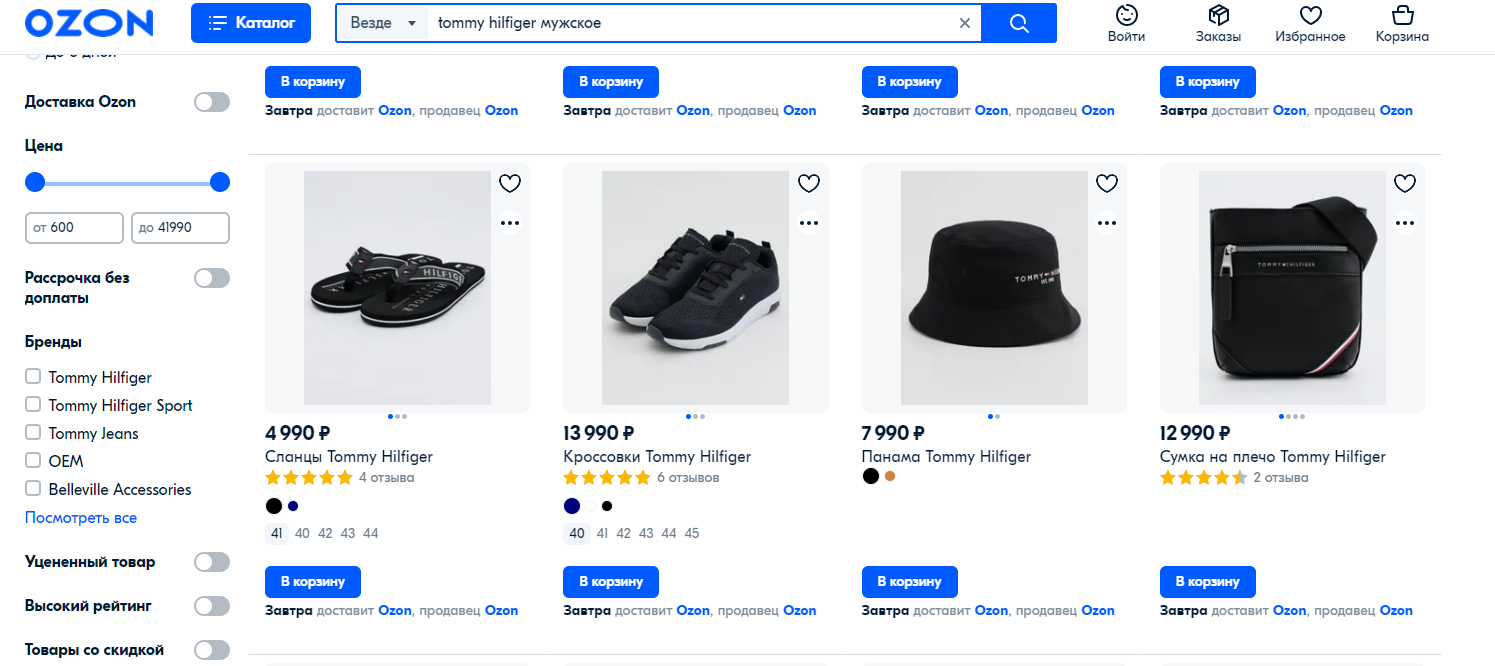
Task: Select size 42 for Сланцы
Action: [x=325, y=534]
